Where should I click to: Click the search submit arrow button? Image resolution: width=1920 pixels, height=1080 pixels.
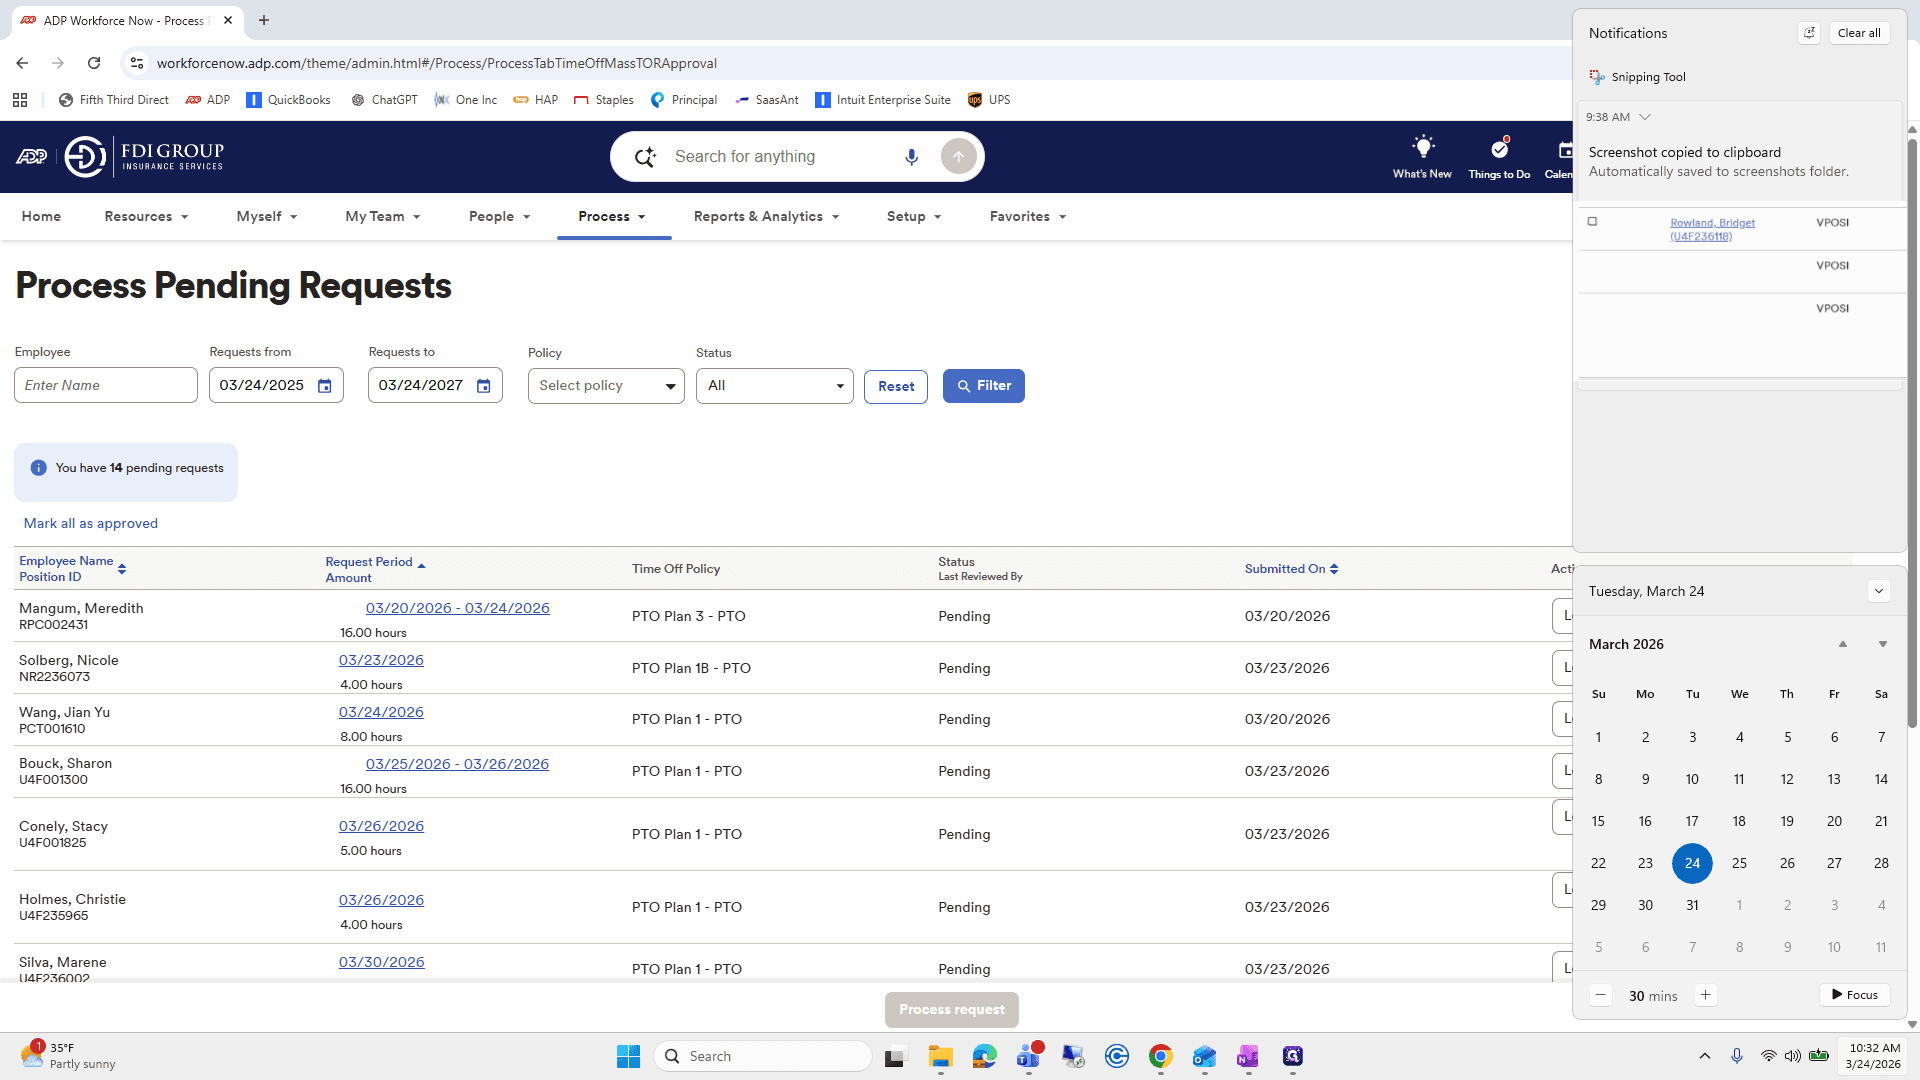click(x=958, y=157)
